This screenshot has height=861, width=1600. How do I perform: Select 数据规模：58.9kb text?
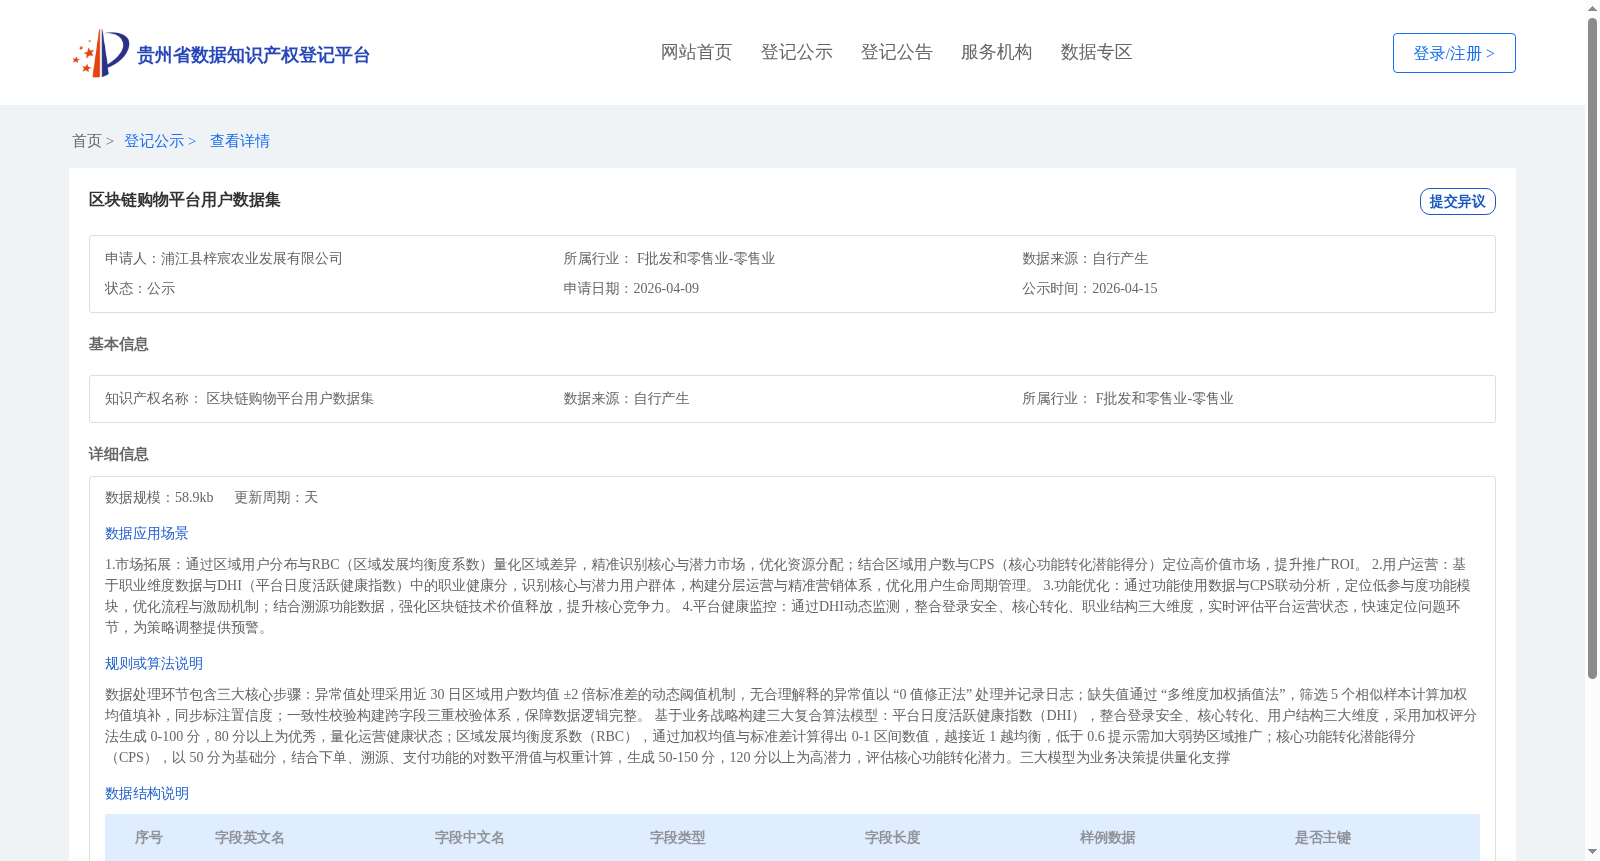coord(159,497)
